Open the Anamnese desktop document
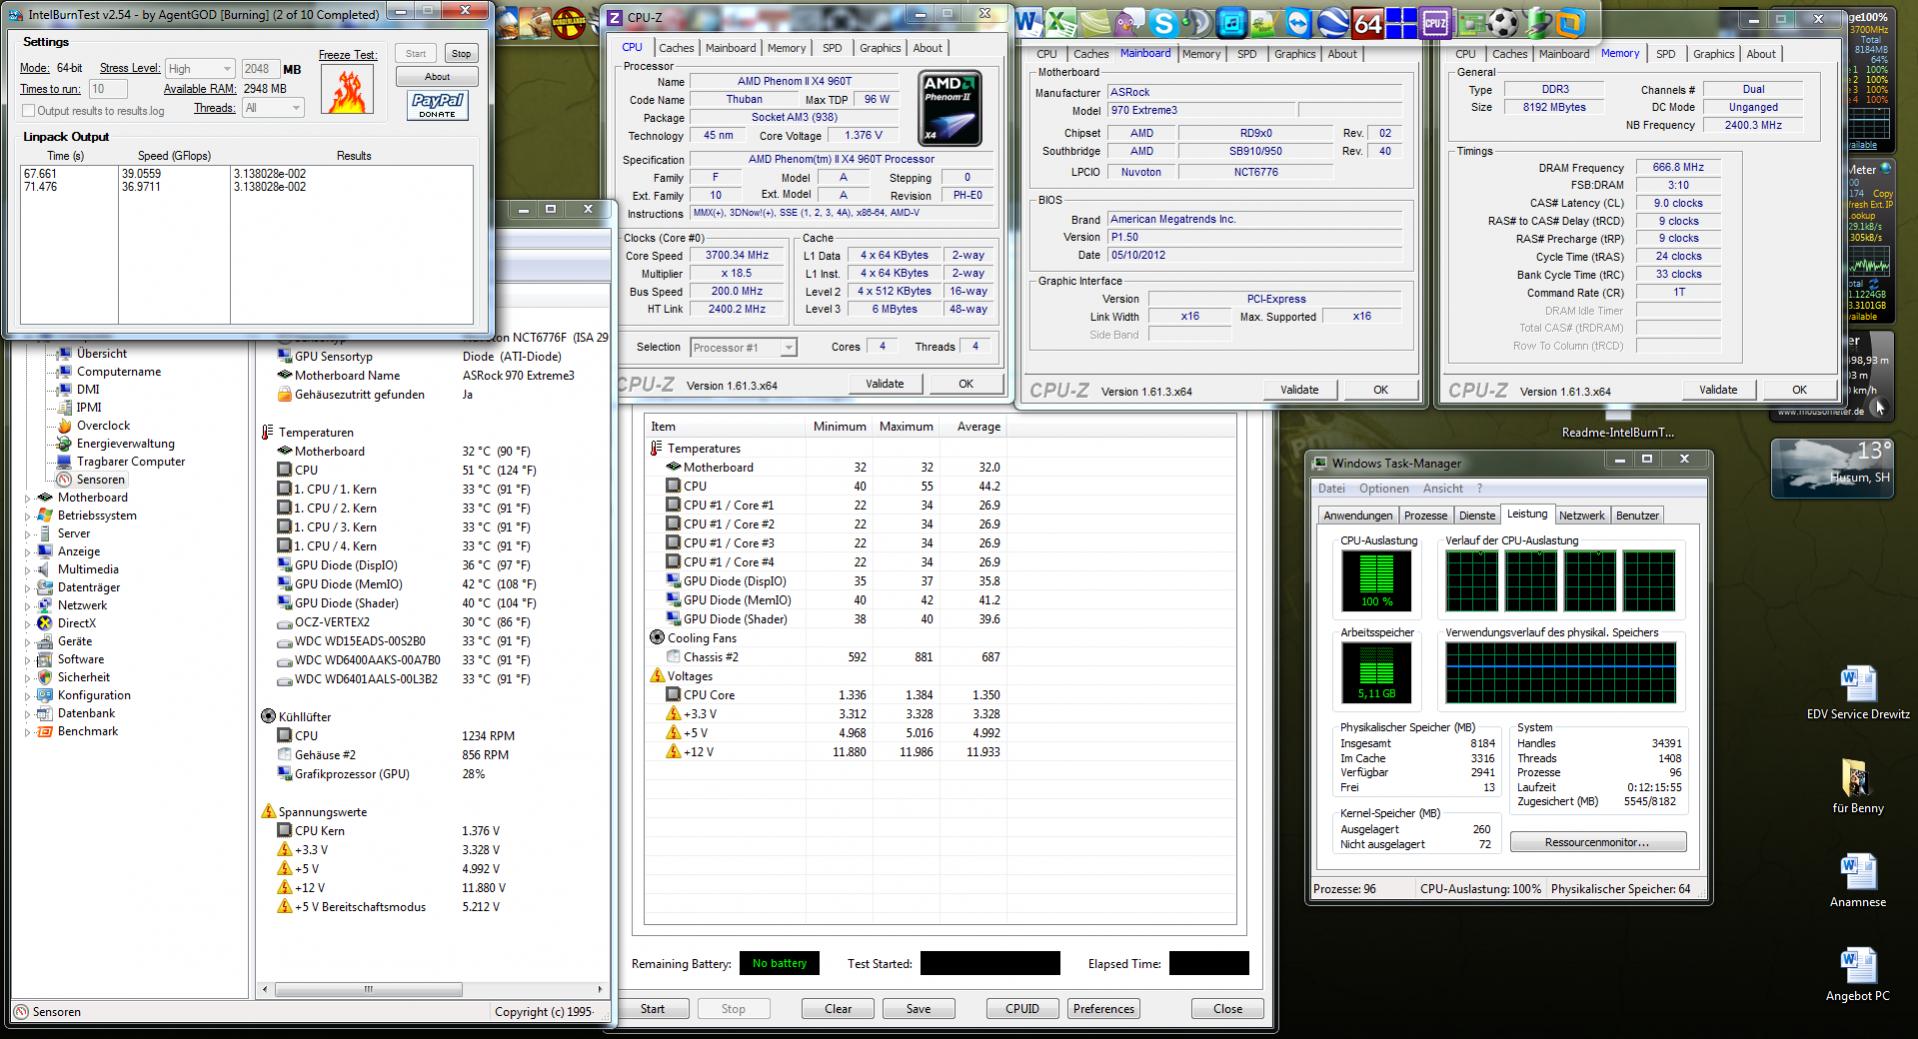1918x1039 pixels. point(1858,880)
